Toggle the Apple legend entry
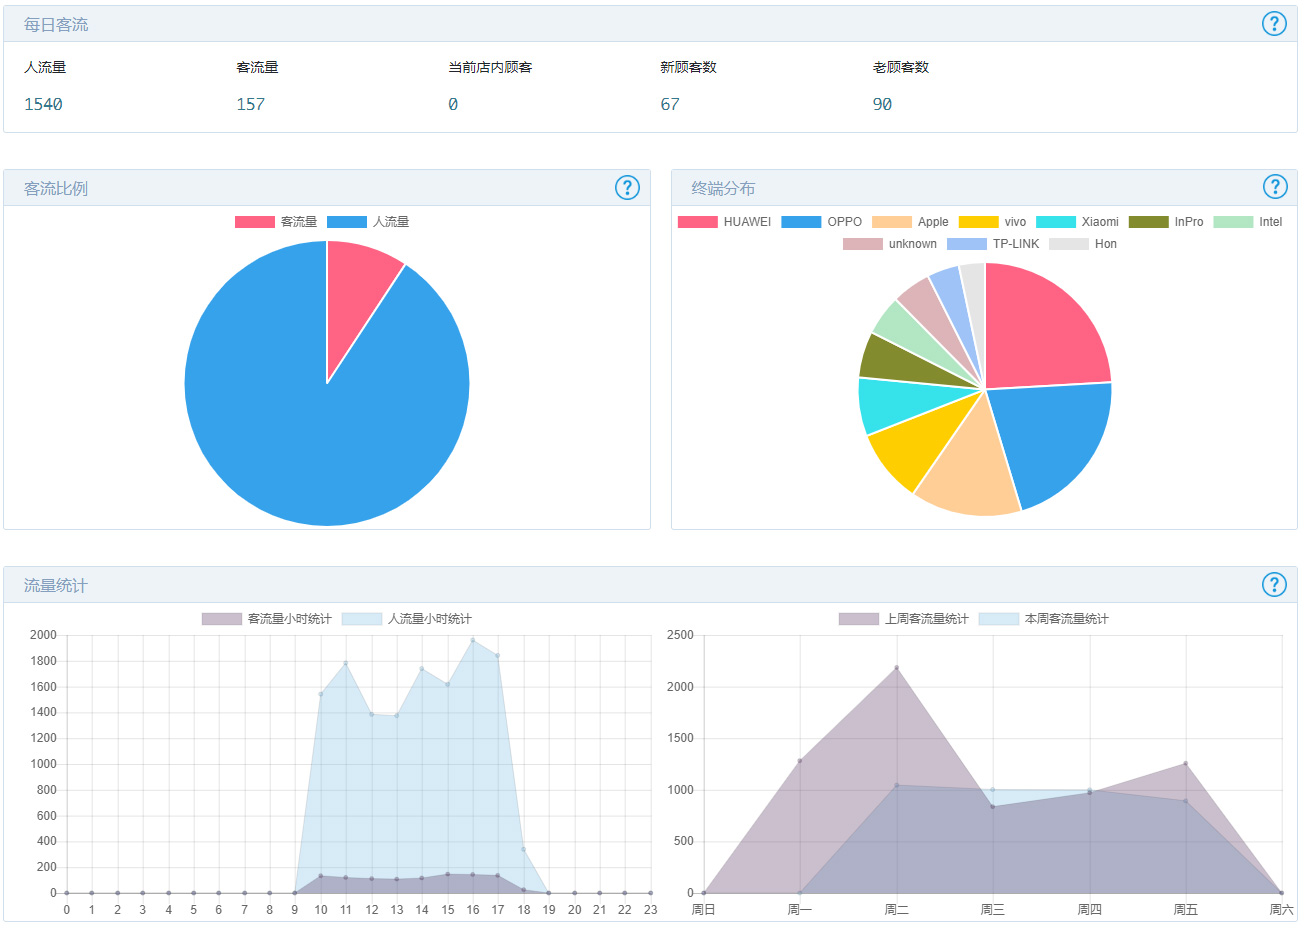 point(911,222)
